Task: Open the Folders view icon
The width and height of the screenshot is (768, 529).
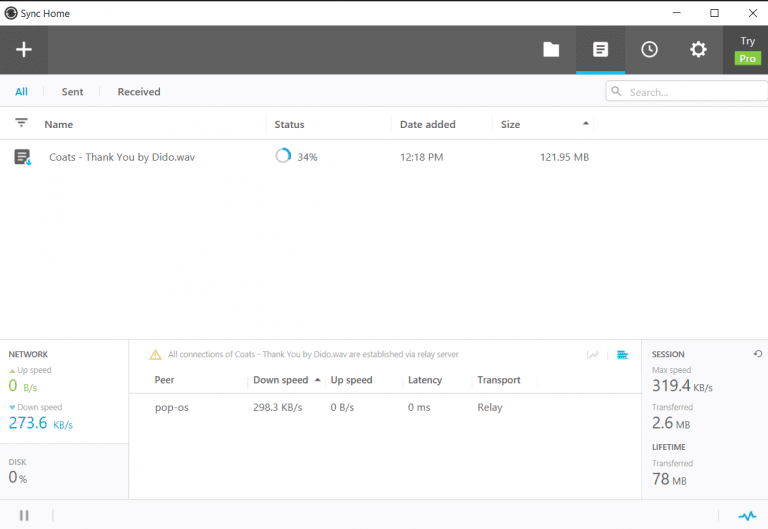Action: 551,50
